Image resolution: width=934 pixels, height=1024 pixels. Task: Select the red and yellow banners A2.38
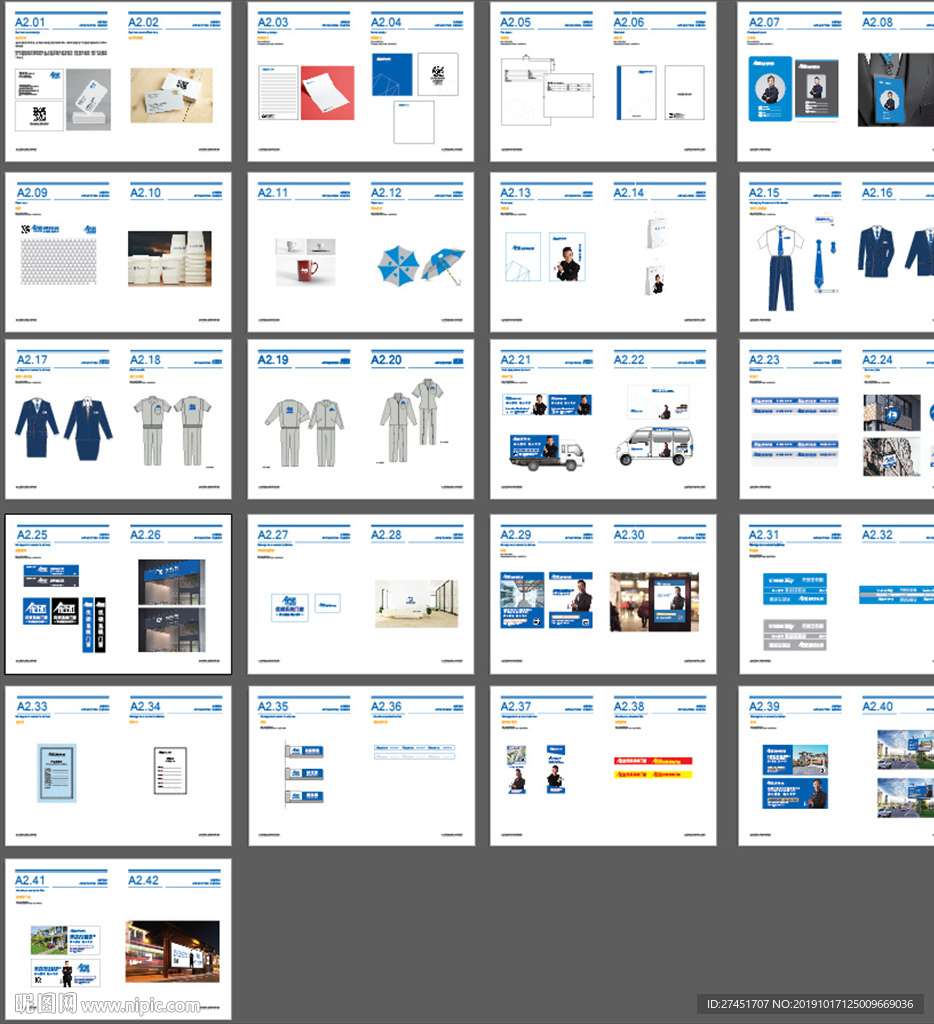[653, 767]
